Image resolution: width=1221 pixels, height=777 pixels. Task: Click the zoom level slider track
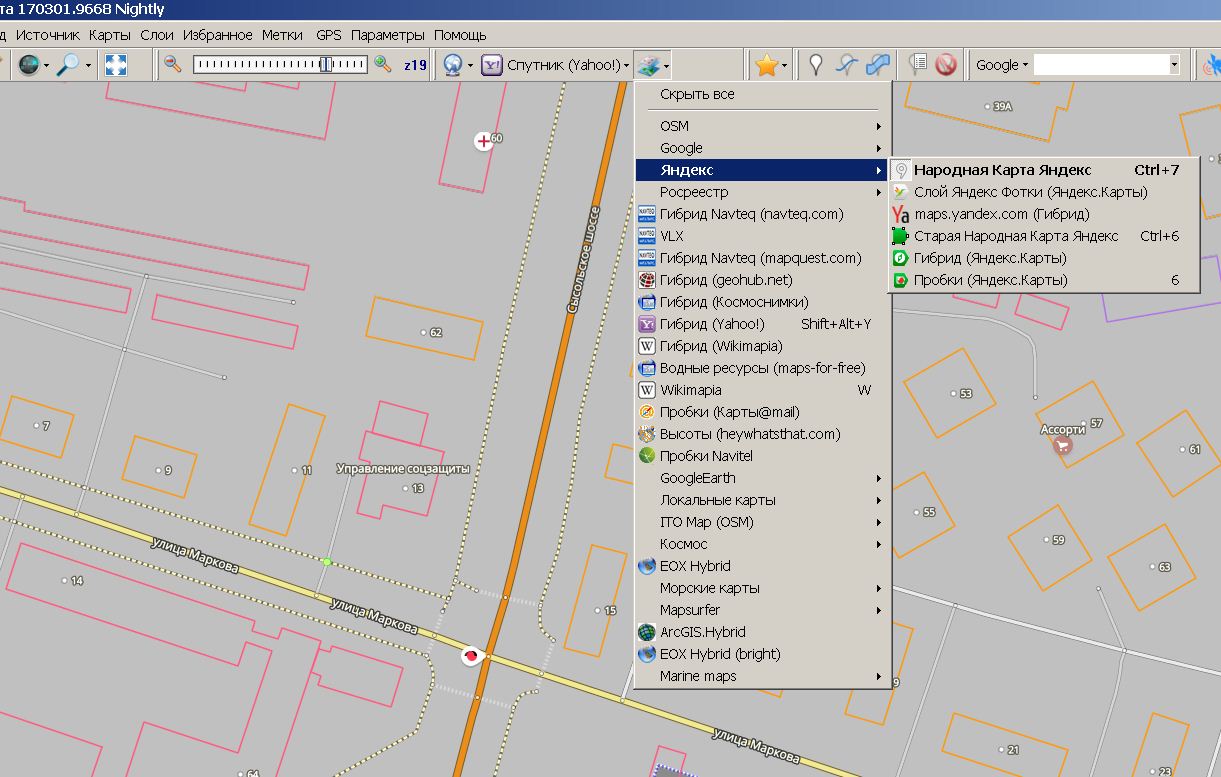pyautogui.click(x=280, y=65)
